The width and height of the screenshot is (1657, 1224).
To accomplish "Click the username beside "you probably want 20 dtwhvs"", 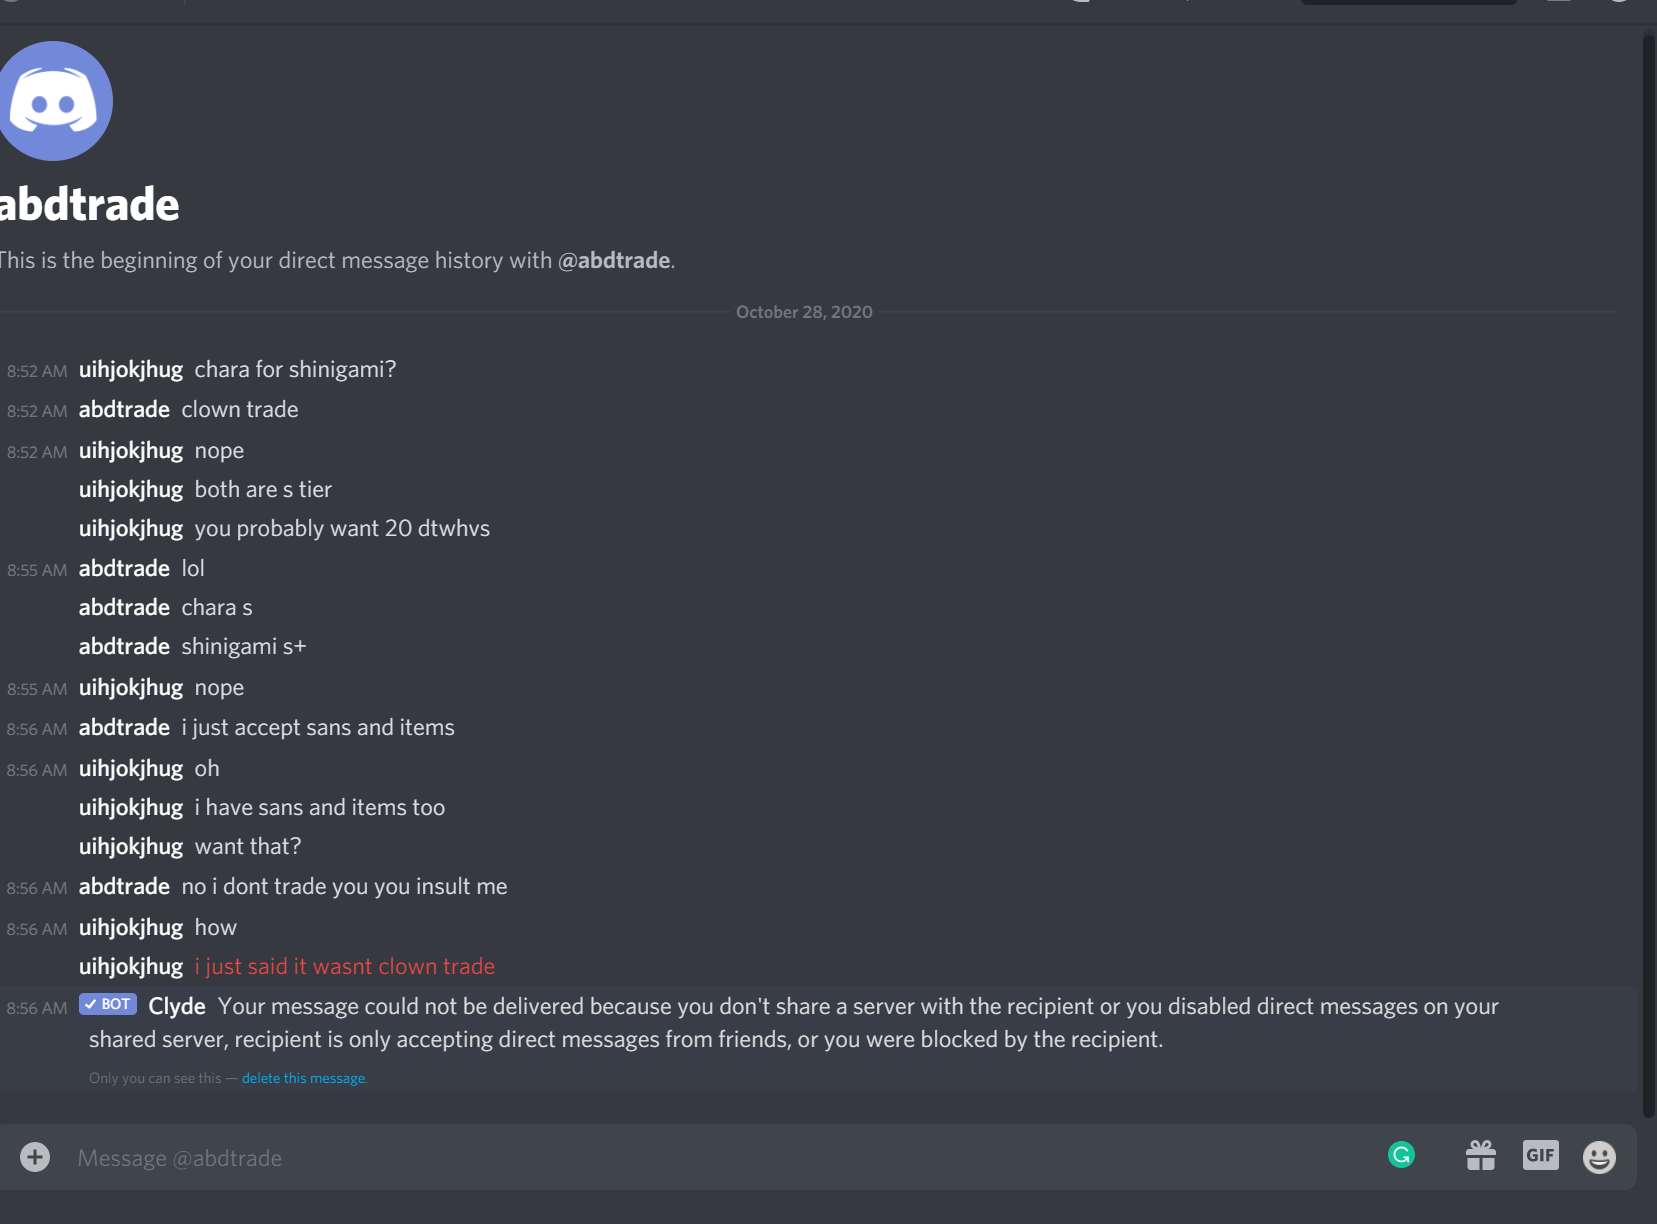I will pos(131,529).
